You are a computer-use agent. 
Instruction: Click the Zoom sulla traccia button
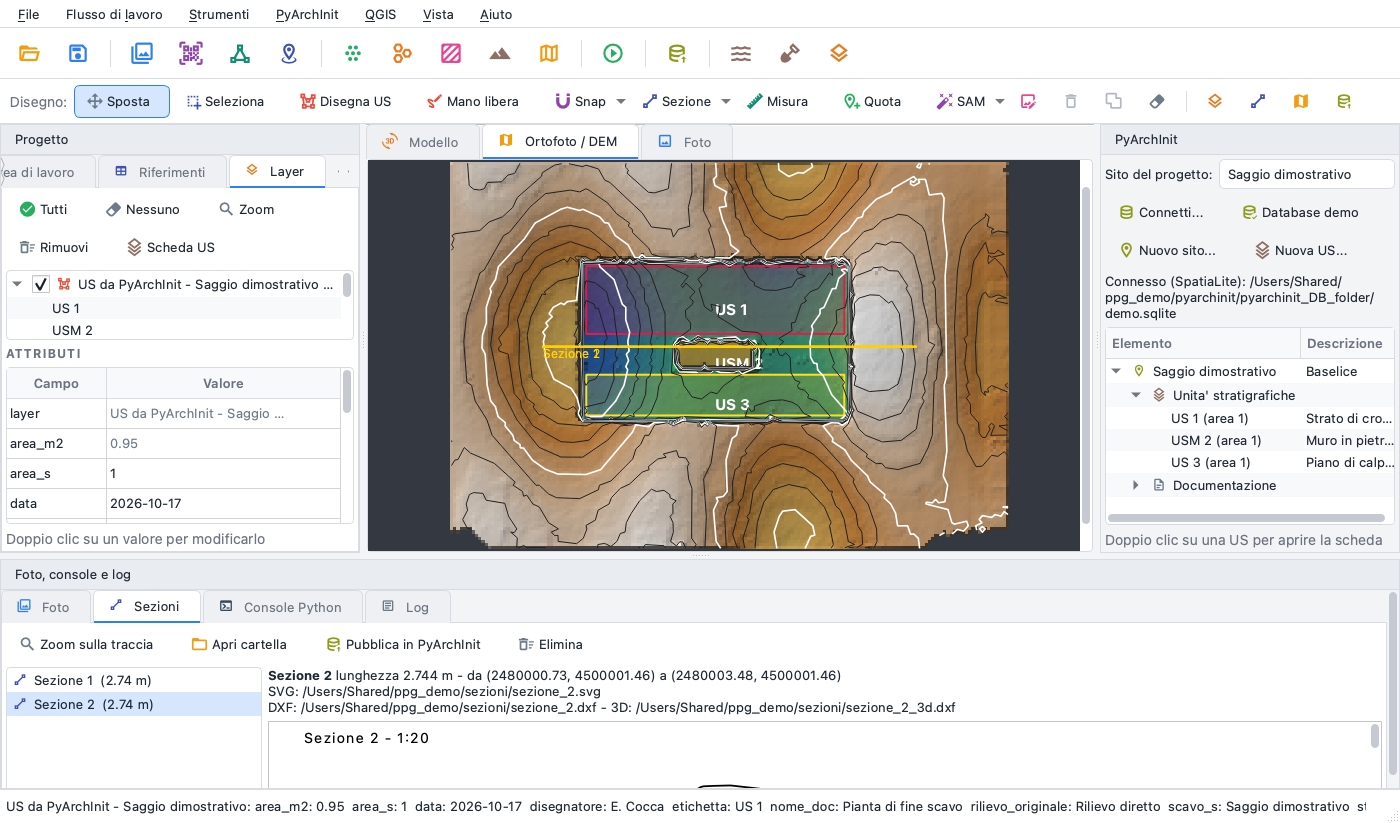[87, 644]
